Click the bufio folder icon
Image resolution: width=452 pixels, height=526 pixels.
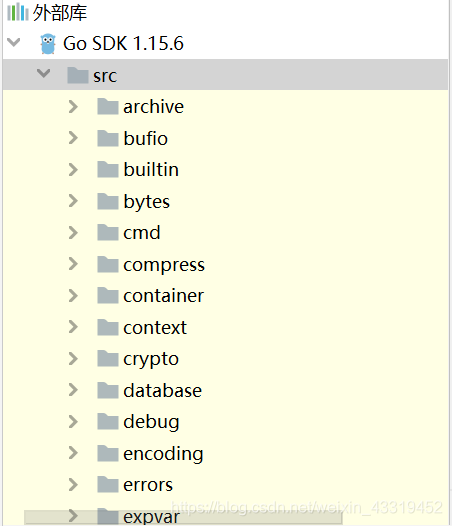[108, 138]
